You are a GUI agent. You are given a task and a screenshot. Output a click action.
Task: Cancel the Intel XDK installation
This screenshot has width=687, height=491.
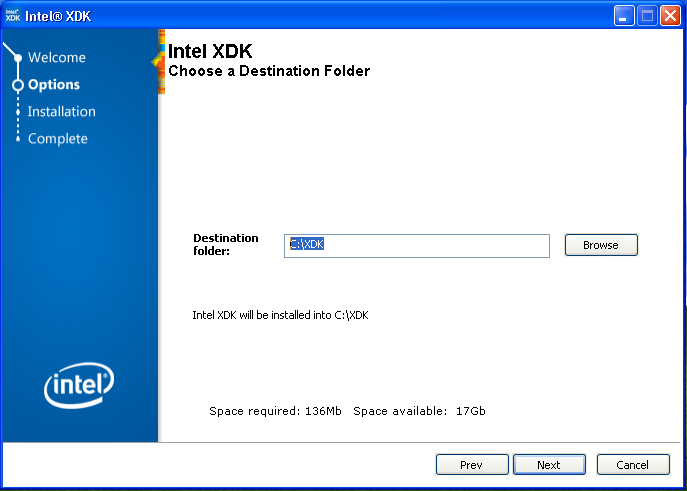click(633, 464)
